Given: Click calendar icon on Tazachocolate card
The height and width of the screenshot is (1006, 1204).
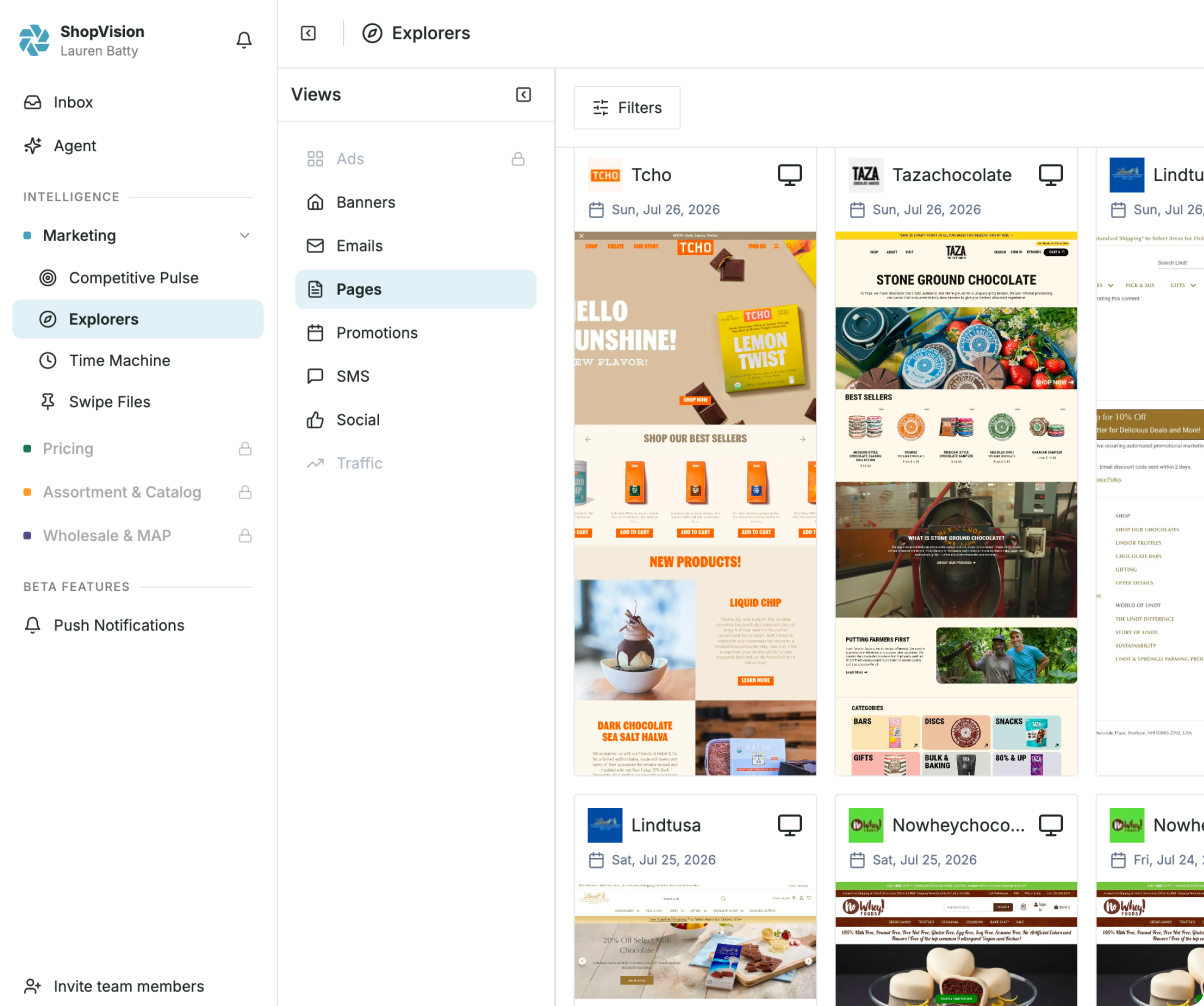Looking at the screenshot, I should (857, 210).
